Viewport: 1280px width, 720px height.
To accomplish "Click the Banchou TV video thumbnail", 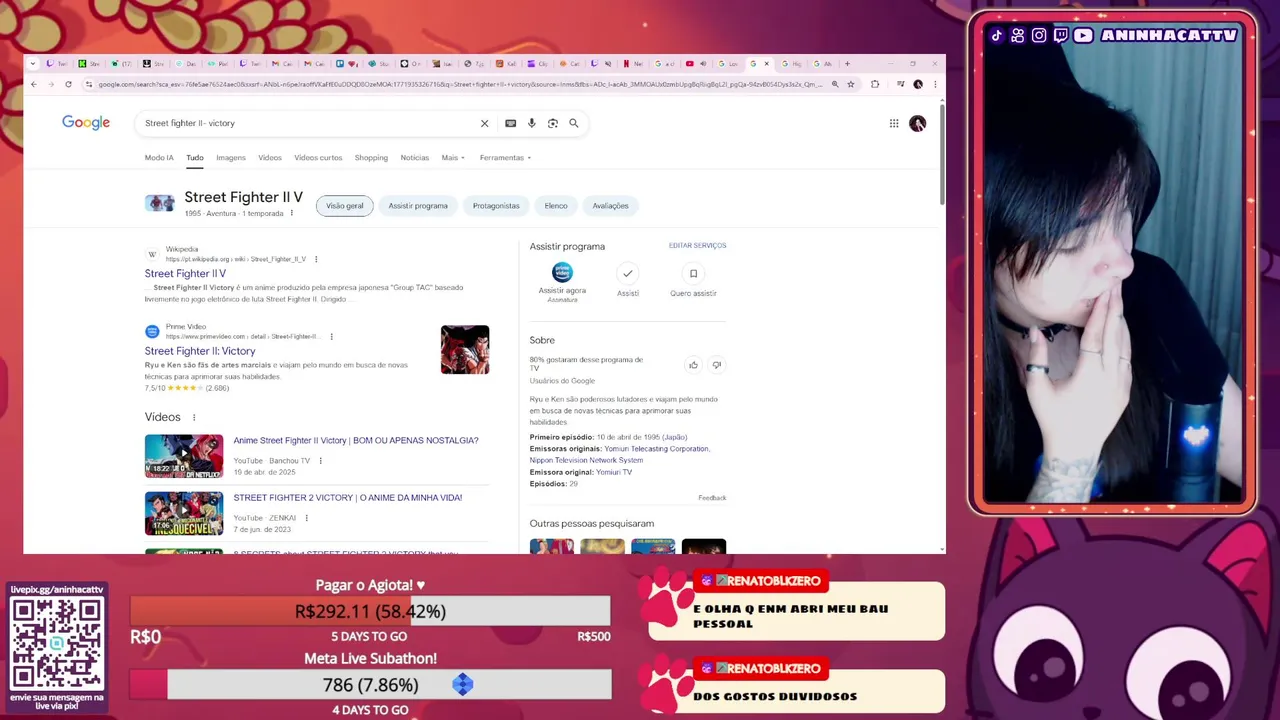I will click(x=184, y=456).
